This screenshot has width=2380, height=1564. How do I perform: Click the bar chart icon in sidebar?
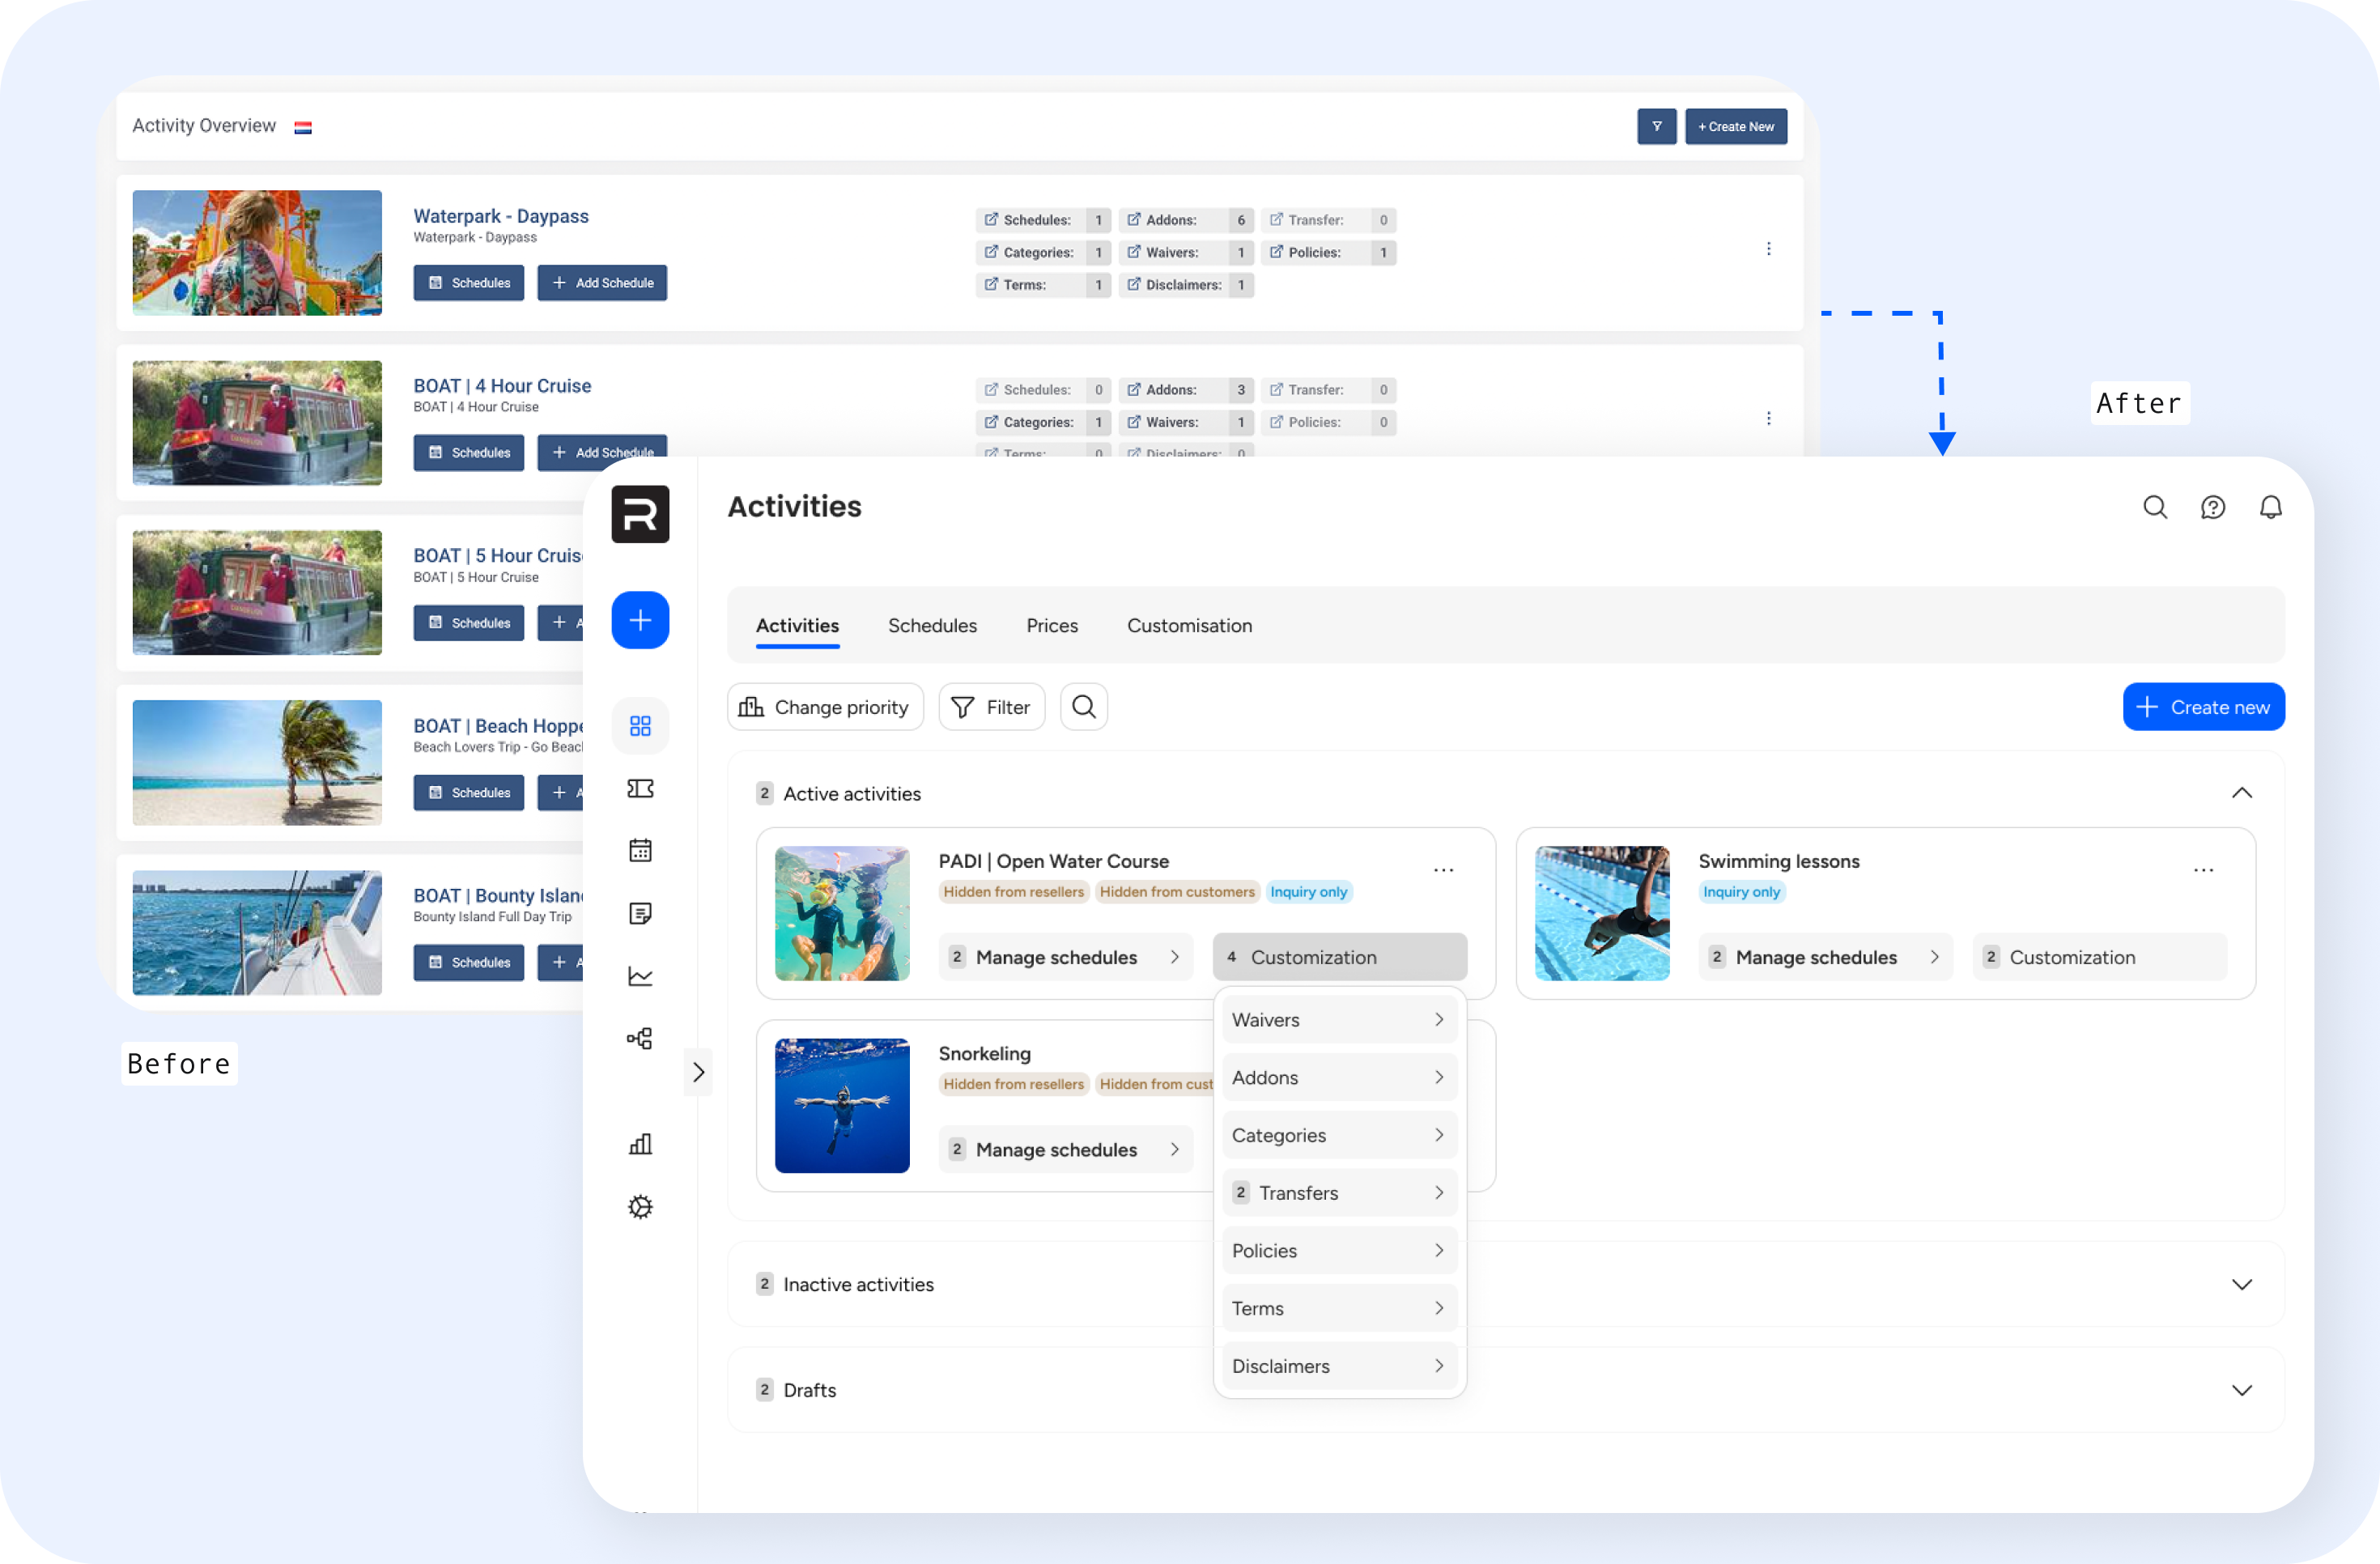pyautogui.click(x=640, y=1144)
